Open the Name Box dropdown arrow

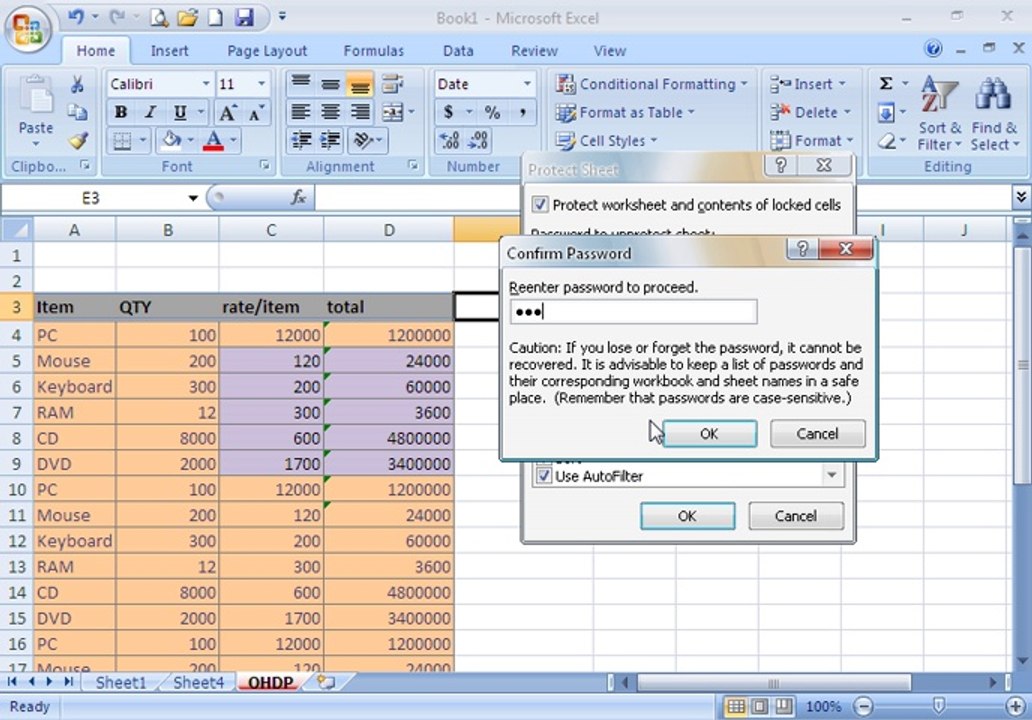pos(193,197)
